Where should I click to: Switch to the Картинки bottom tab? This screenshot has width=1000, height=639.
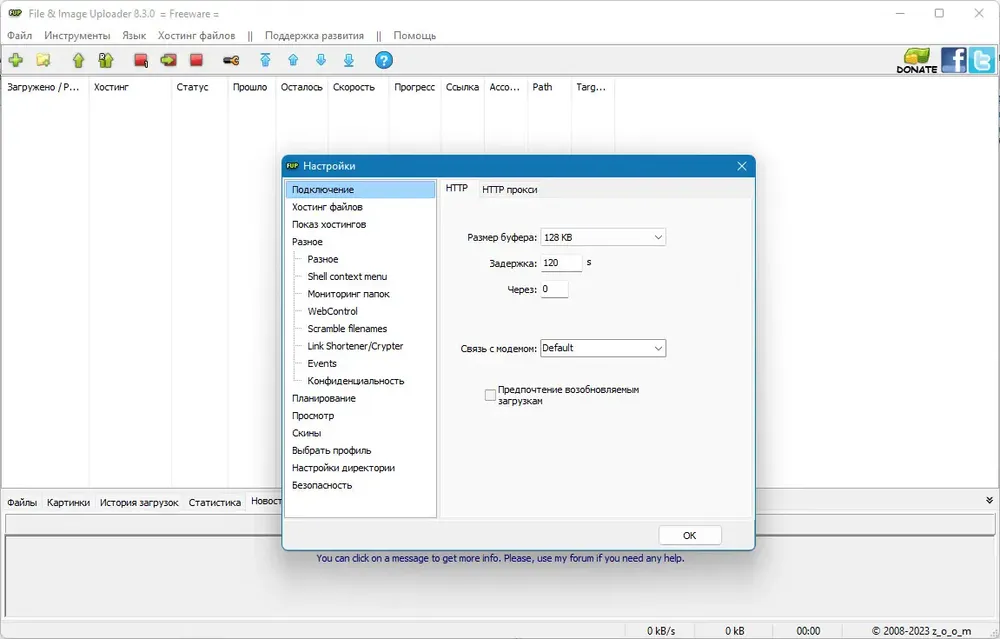click(x=68, y=503)
